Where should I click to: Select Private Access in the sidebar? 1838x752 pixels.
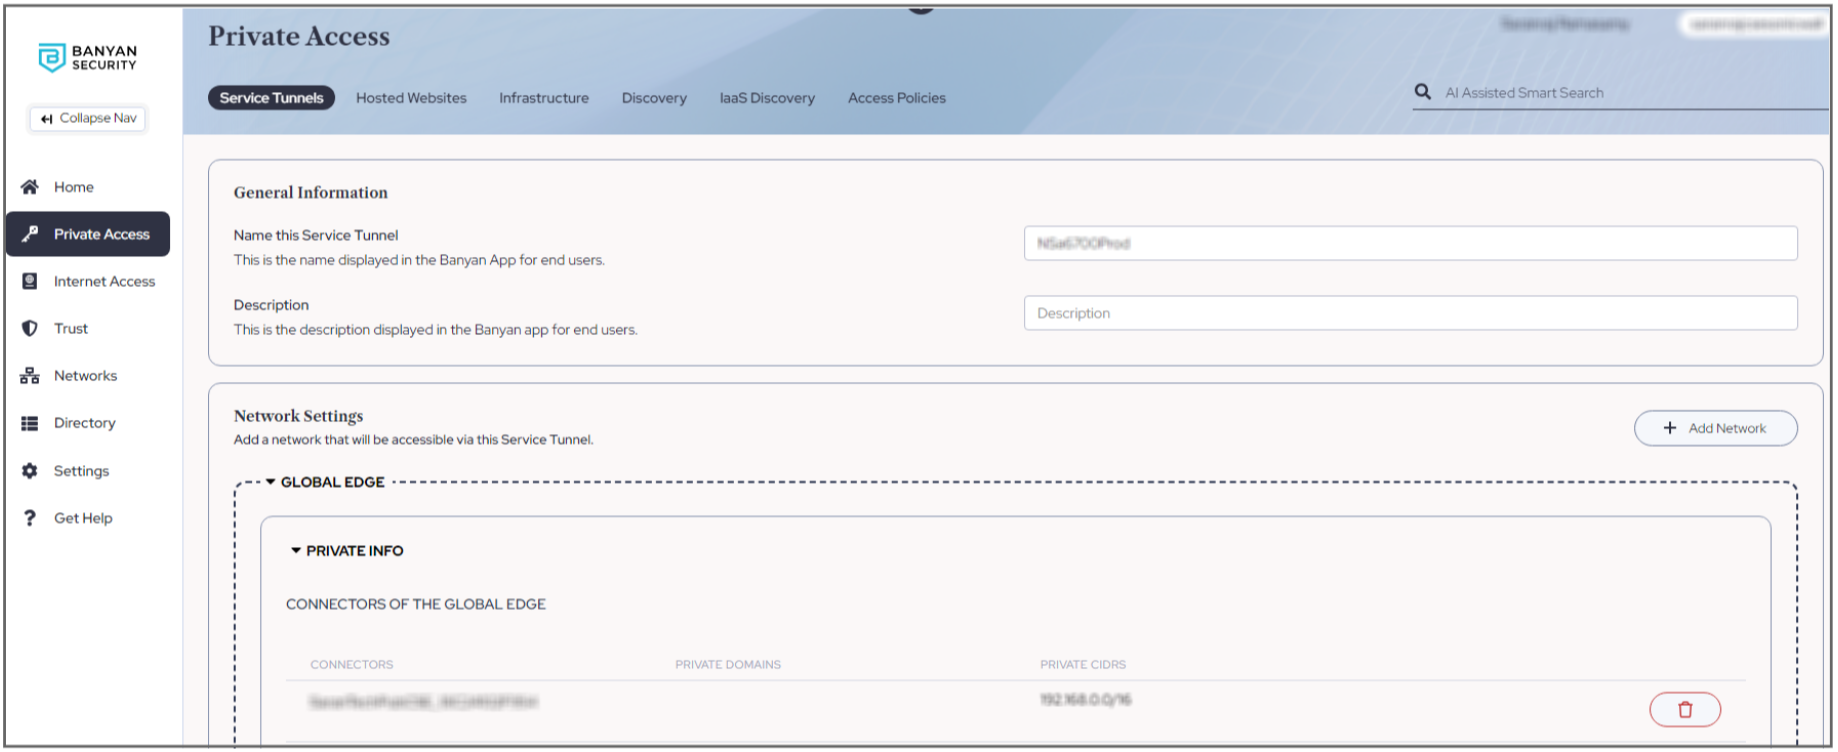pyautogui.click(x=88, y=234)
